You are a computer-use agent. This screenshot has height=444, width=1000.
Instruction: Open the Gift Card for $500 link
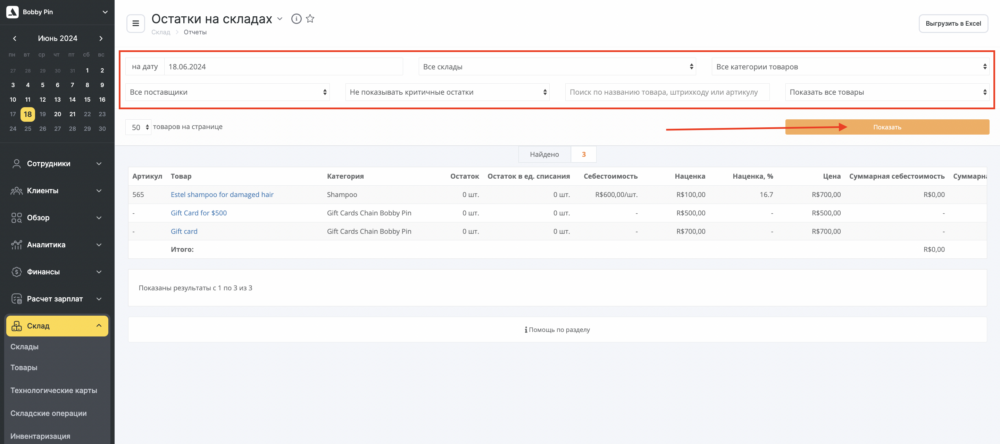199,213
